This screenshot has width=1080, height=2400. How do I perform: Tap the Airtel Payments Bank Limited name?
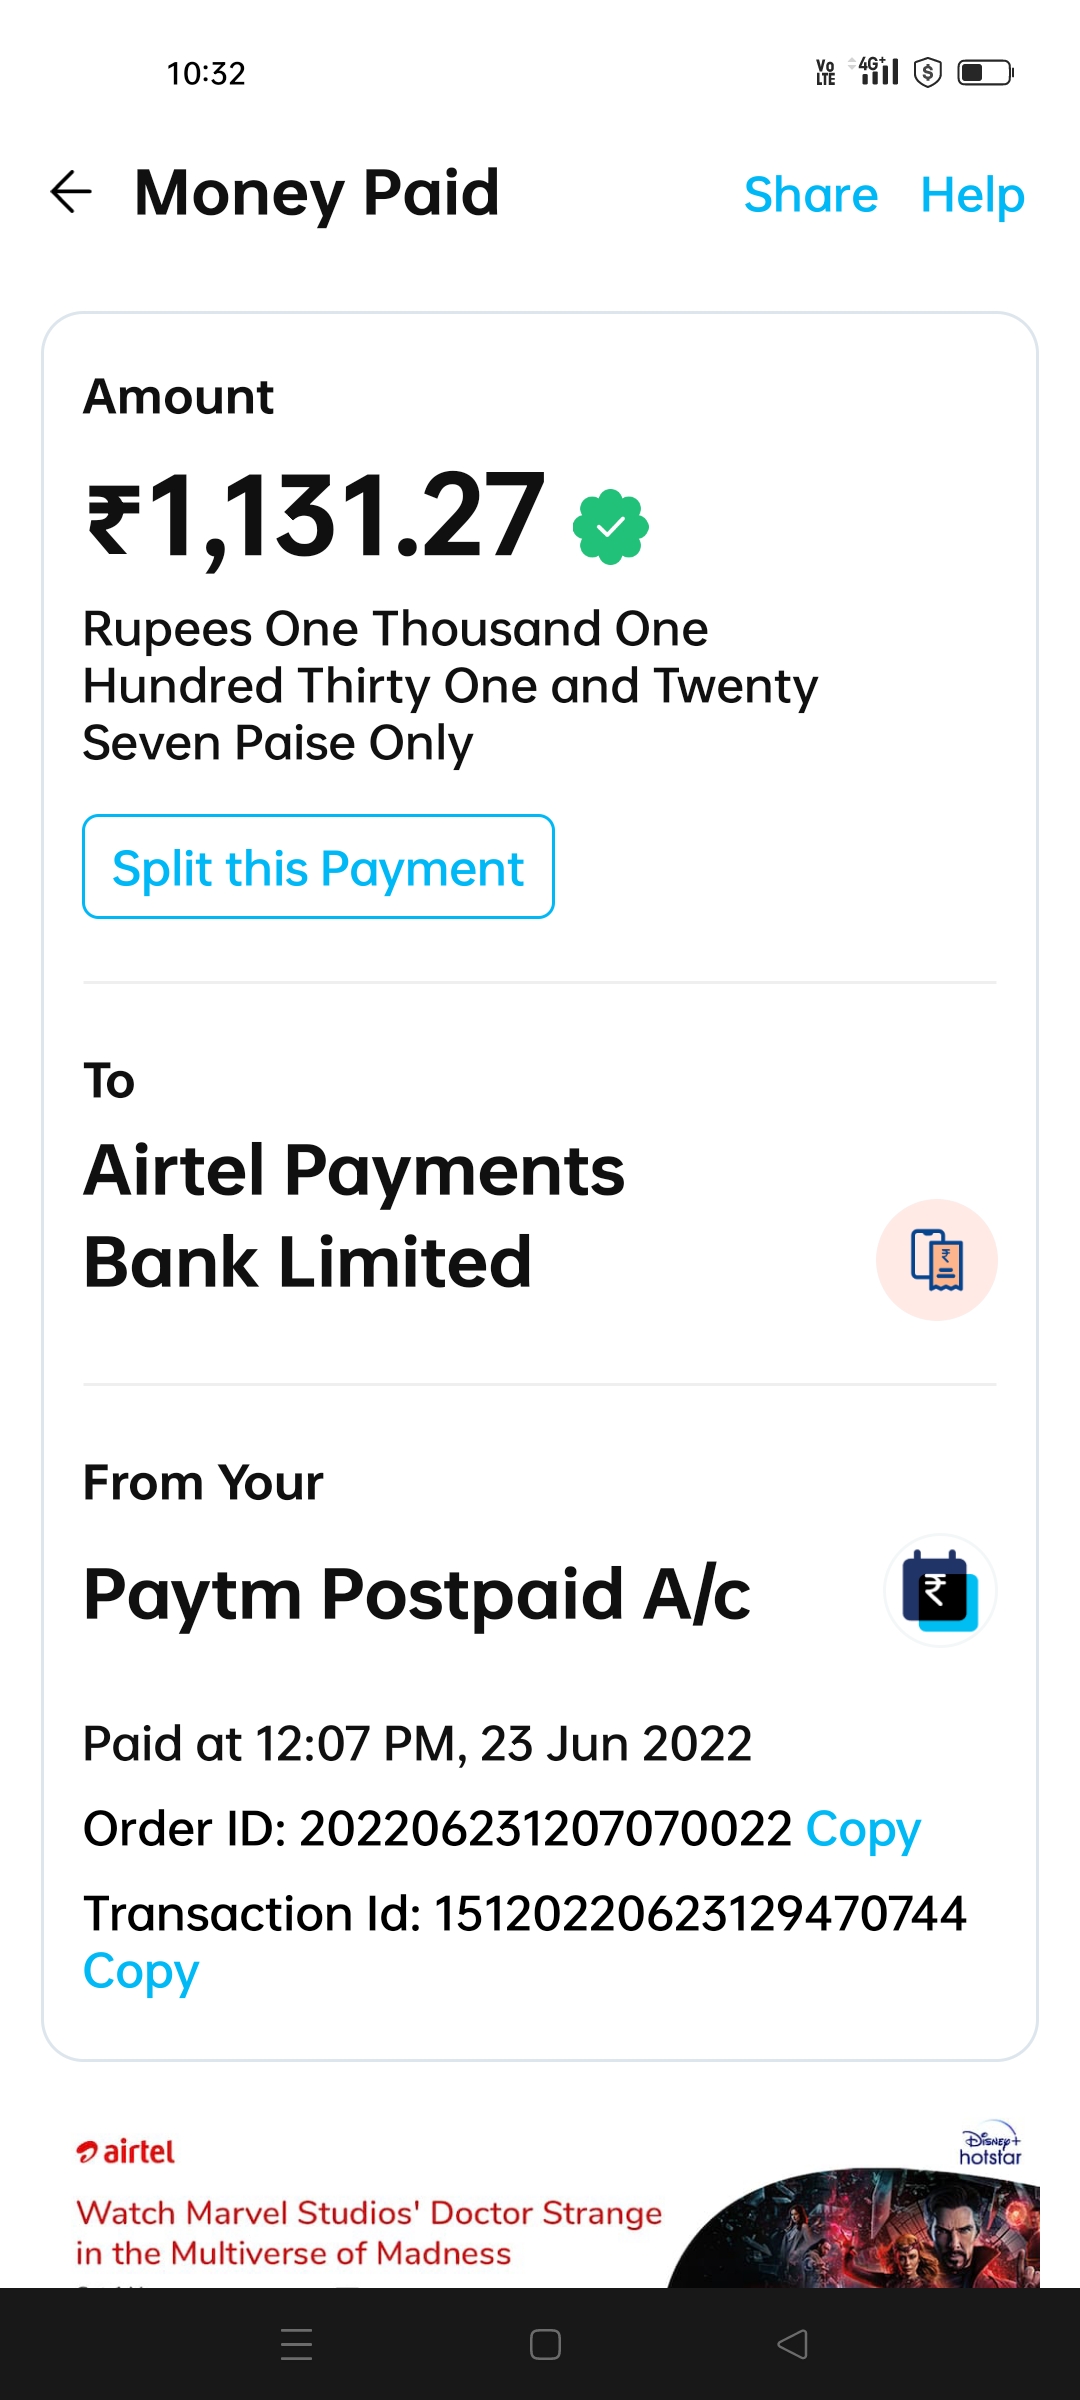354,1215
